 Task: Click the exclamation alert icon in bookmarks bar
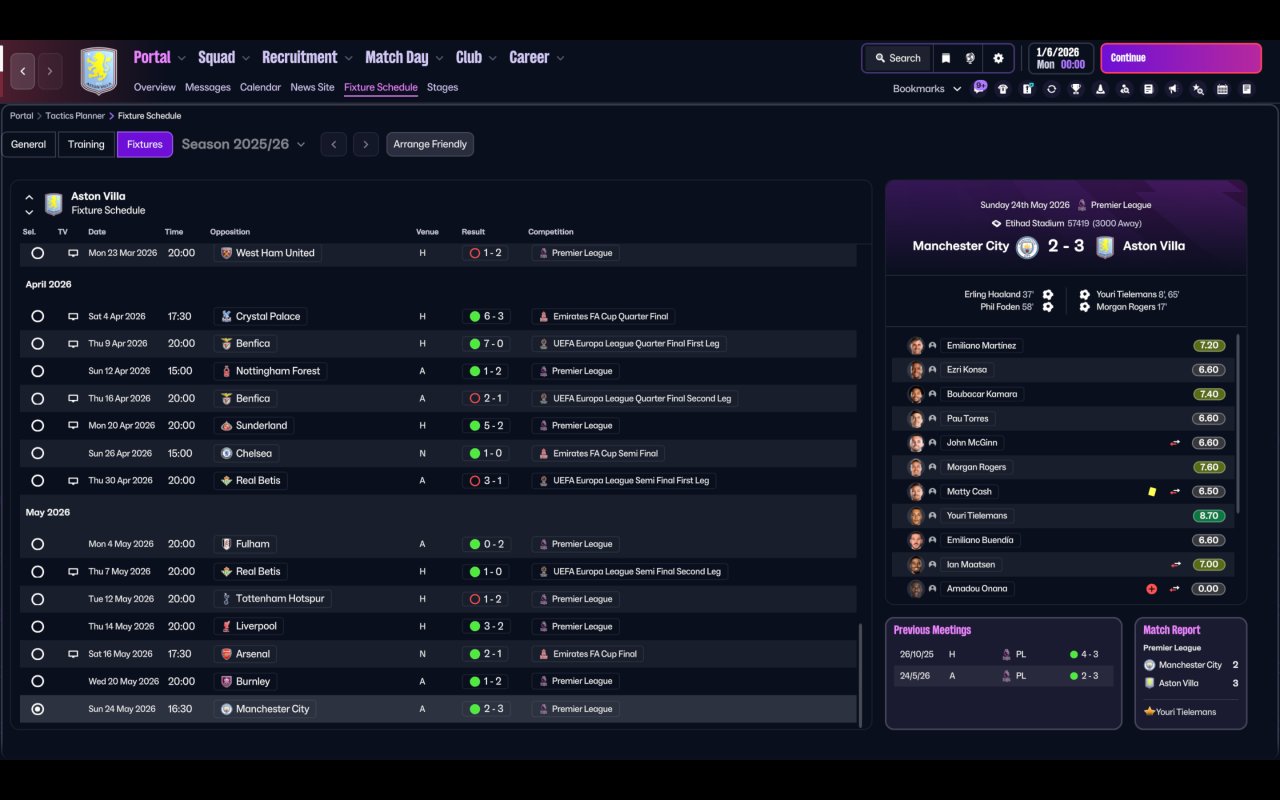1027,89
